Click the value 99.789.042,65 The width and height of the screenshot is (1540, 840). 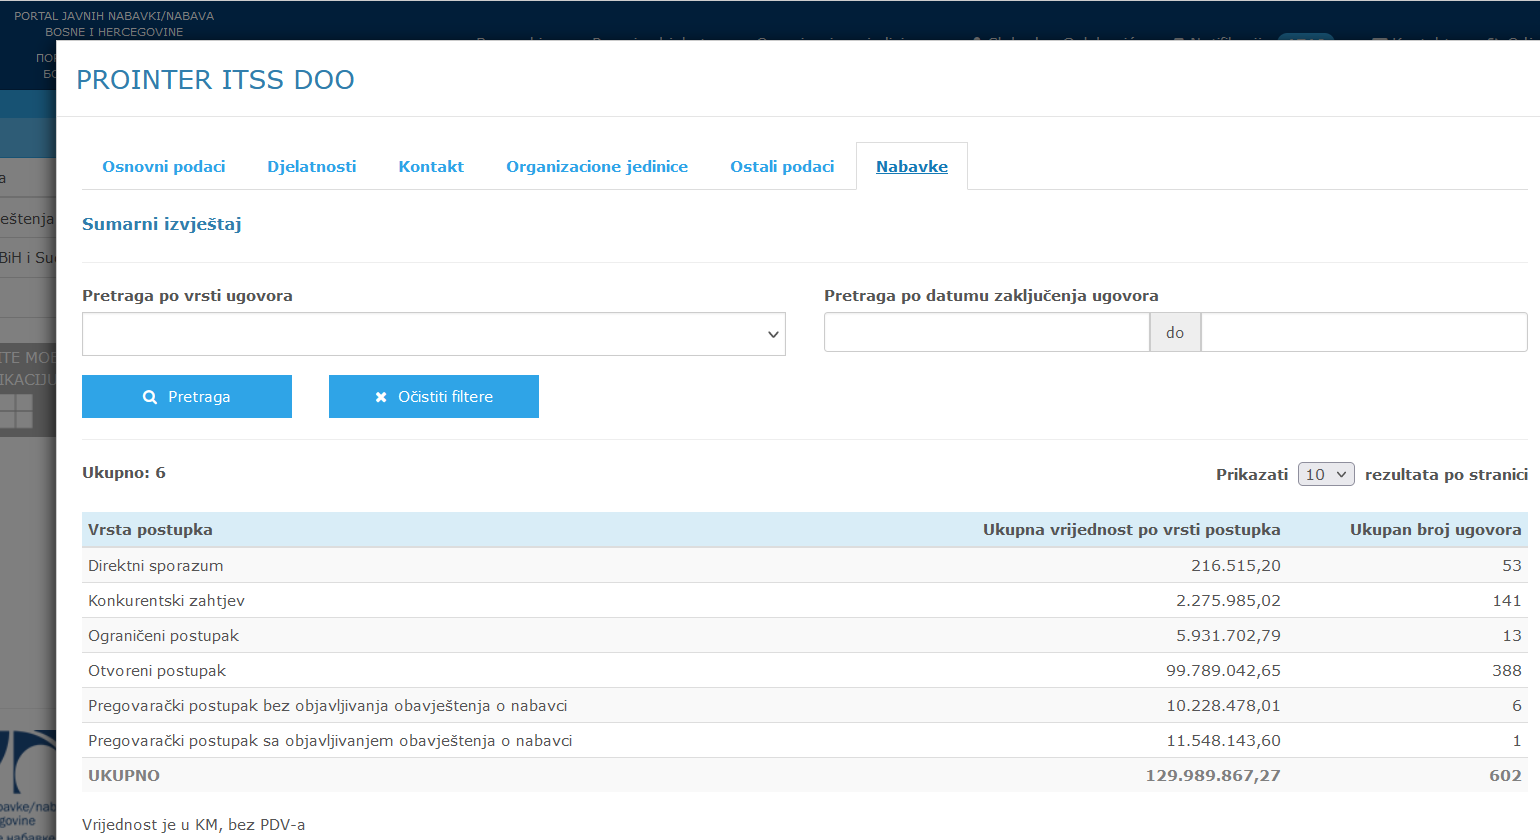coord(1223,671)
